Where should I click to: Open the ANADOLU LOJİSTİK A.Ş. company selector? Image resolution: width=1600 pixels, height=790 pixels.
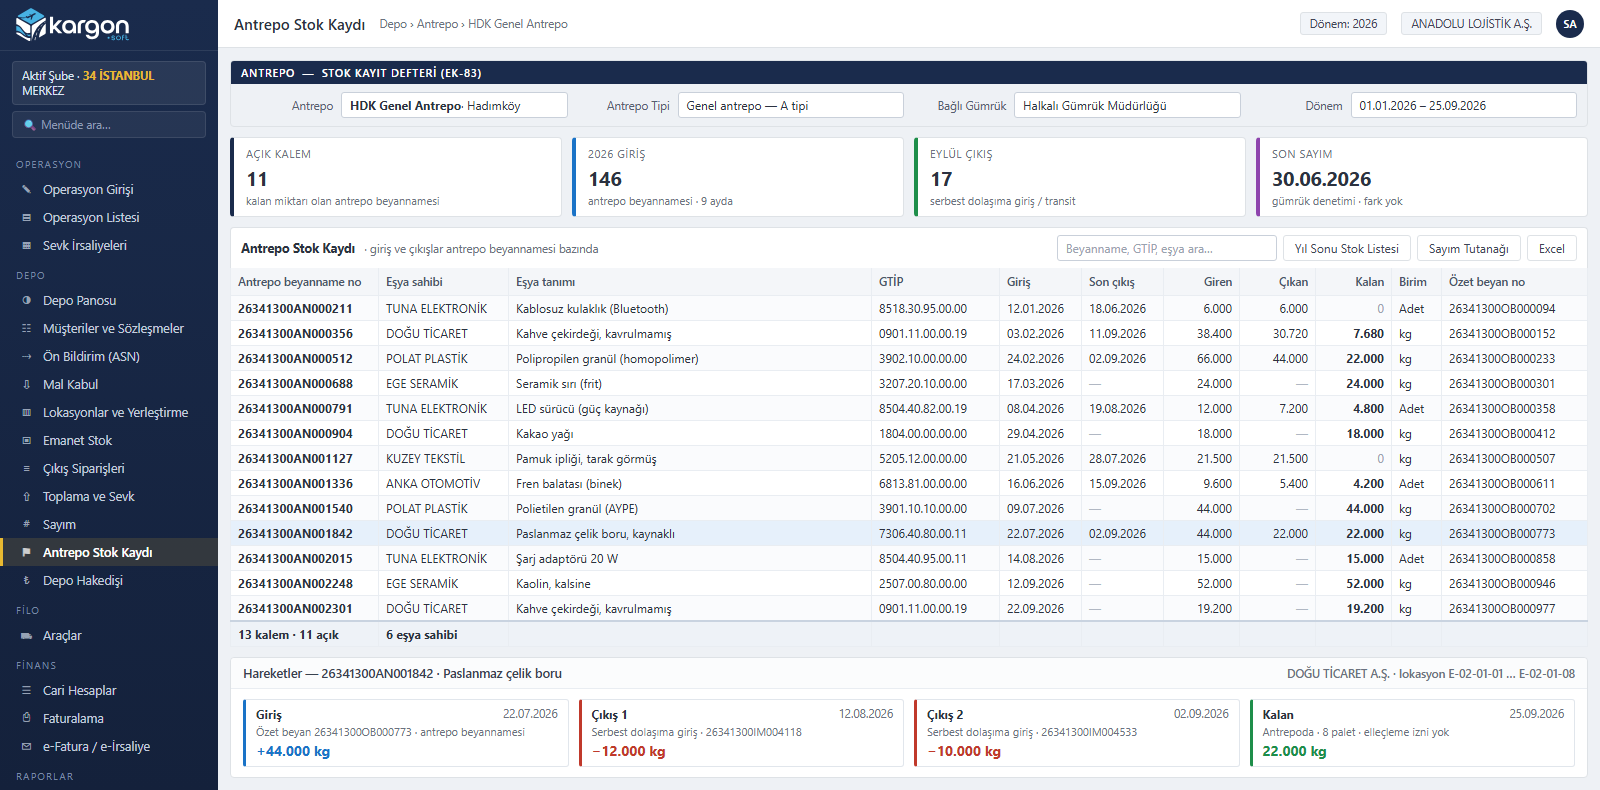pos(1471,24)
